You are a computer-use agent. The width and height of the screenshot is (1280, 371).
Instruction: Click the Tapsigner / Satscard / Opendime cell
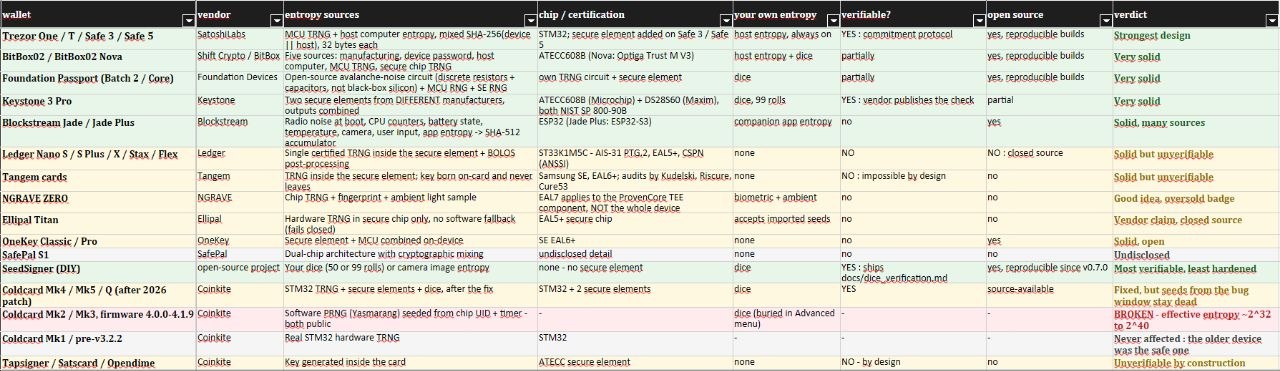pos(98,362)
